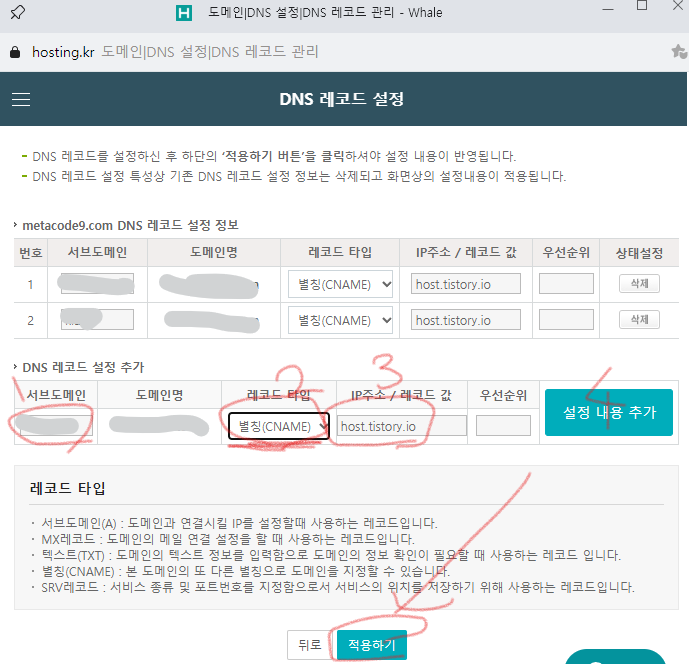Click the priority field in row 2
This screenshot has height=664, width=689.
tap(566, 320)
